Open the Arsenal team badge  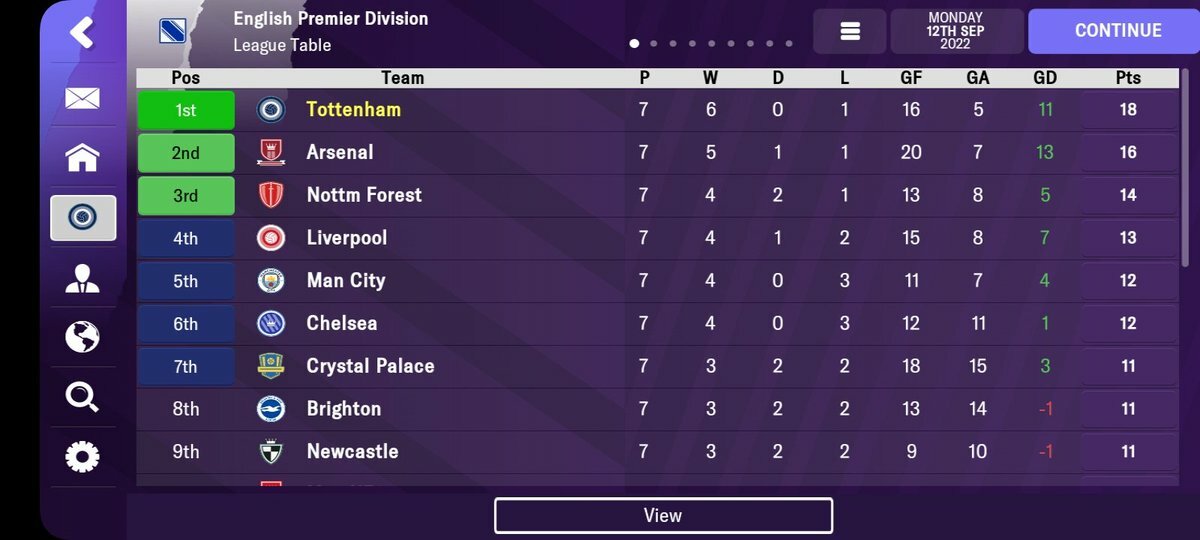[x=271, y=153]
